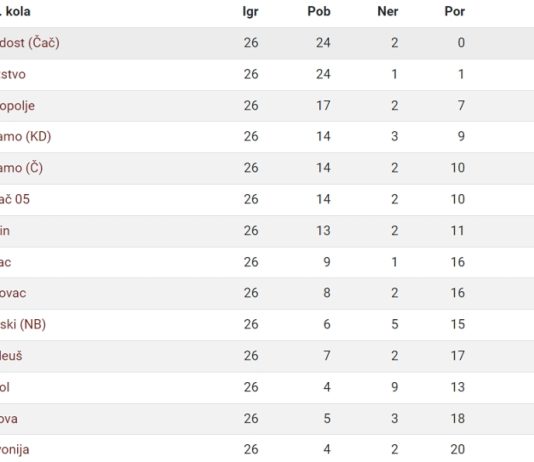Click the "Ner" column header
Viewport: 534px width, 462px height.
(x=388, y=12)
